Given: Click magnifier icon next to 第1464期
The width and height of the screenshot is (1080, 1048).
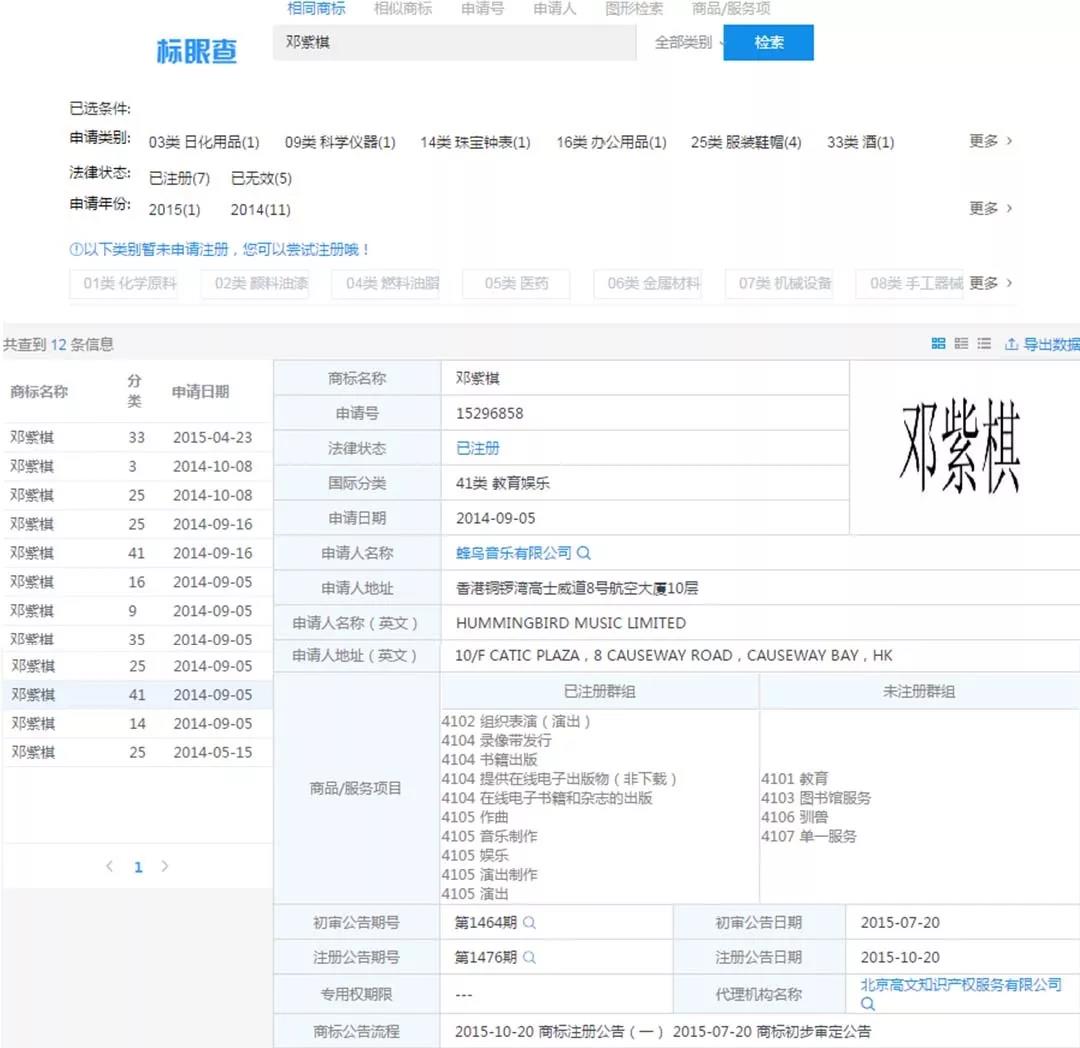Looking at the screenshot, I should point(529,922).
